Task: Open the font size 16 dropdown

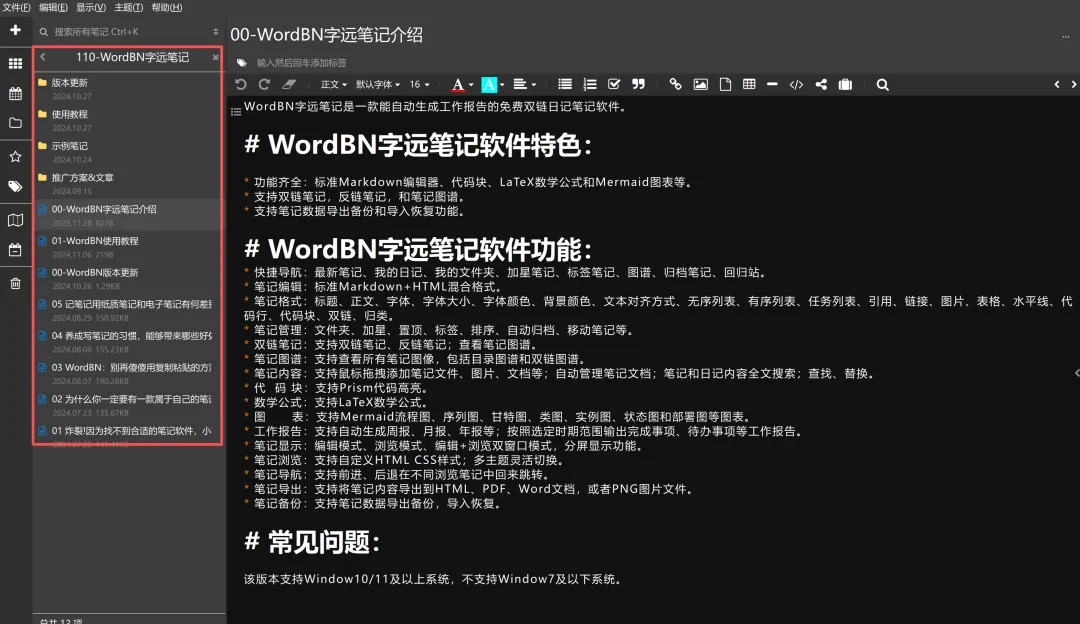Action: pyautogui.click(x=419, y=84)
